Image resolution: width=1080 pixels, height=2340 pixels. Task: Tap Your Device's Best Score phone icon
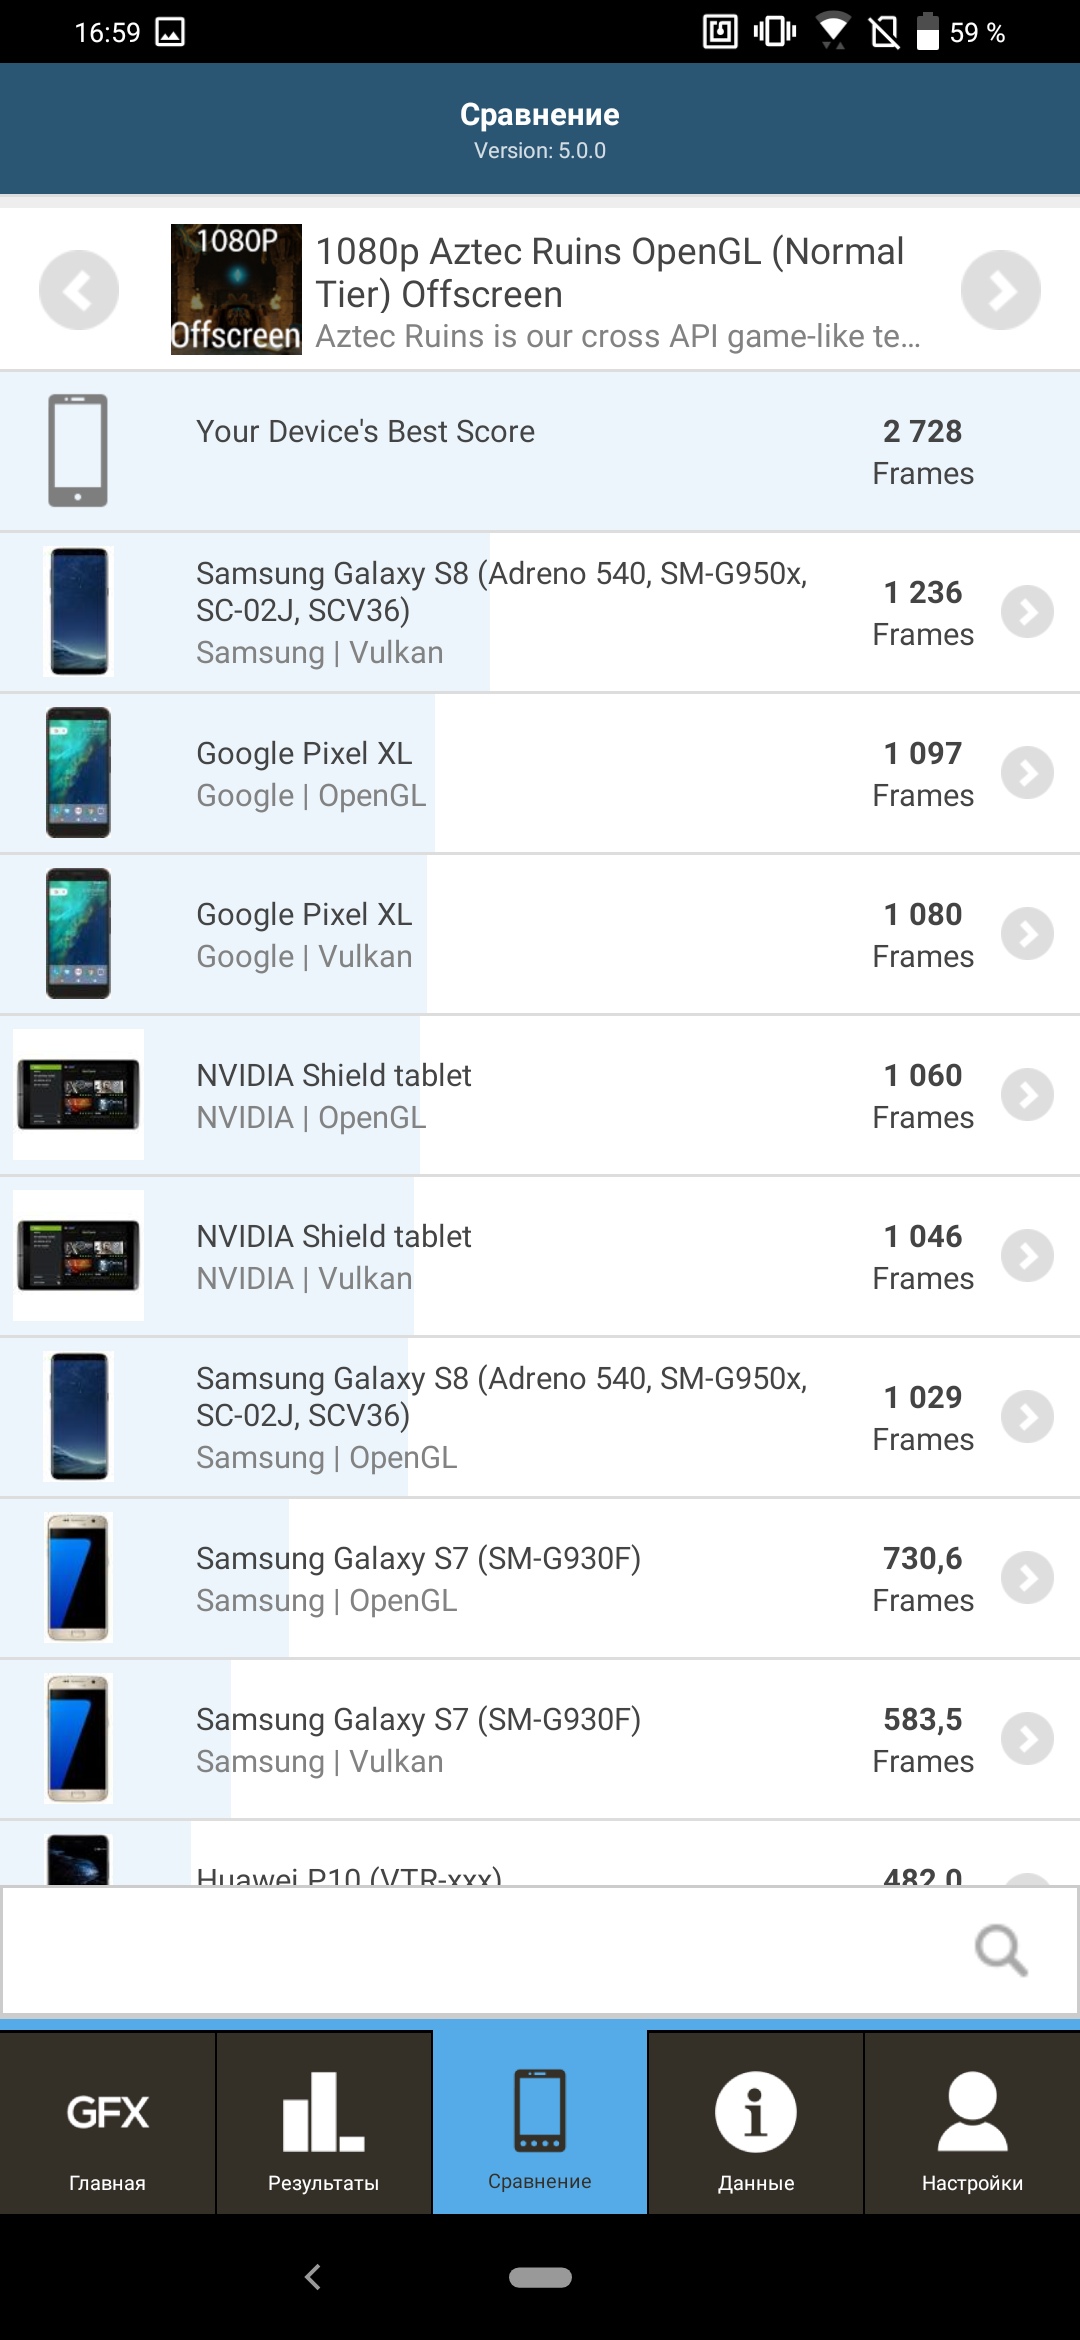[78, 450]
